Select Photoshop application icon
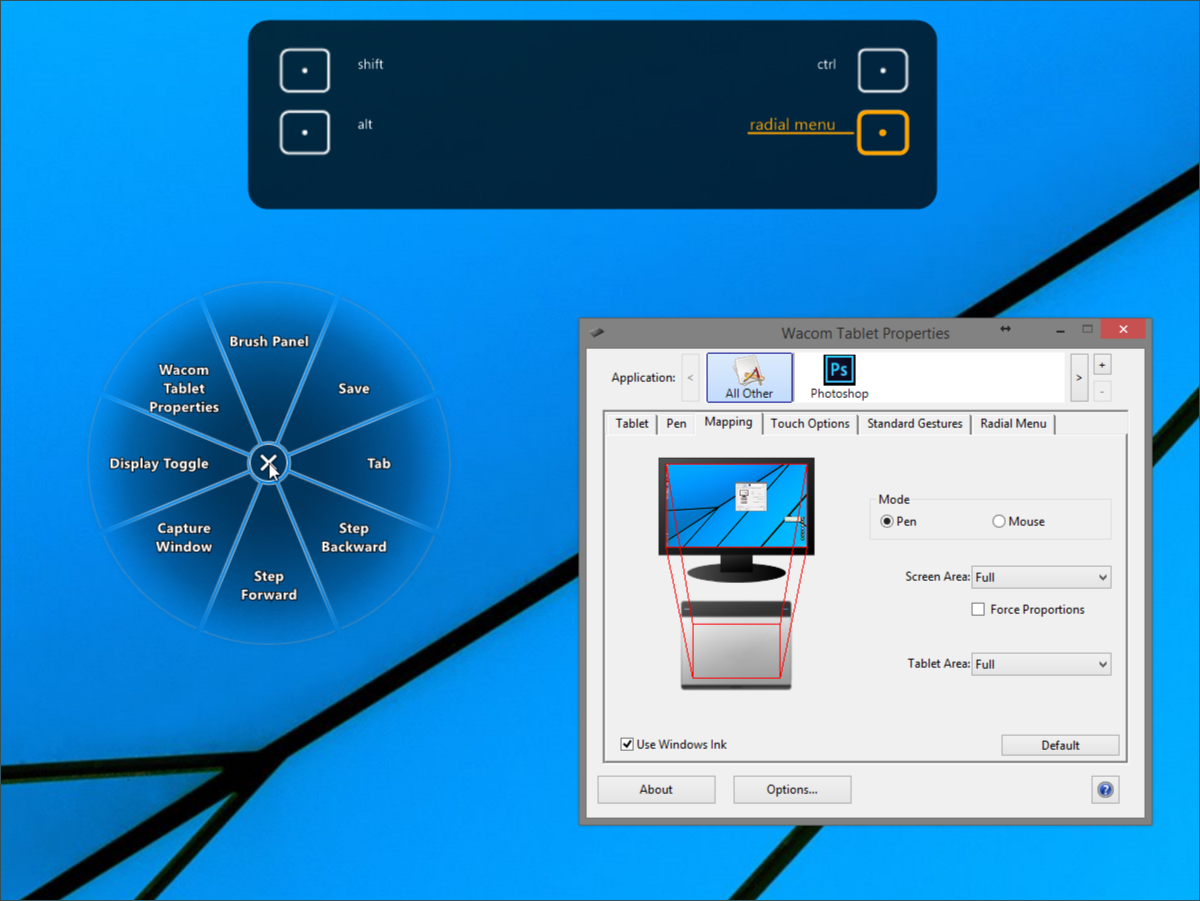Image resolution: width=1200 pixels, height=901 pixels. pyautogui.click(x=839, y=377)
